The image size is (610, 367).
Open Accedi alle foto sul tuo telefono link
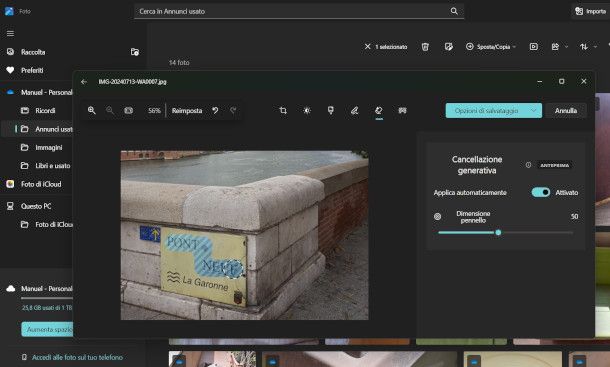click(x=77, y=357)
